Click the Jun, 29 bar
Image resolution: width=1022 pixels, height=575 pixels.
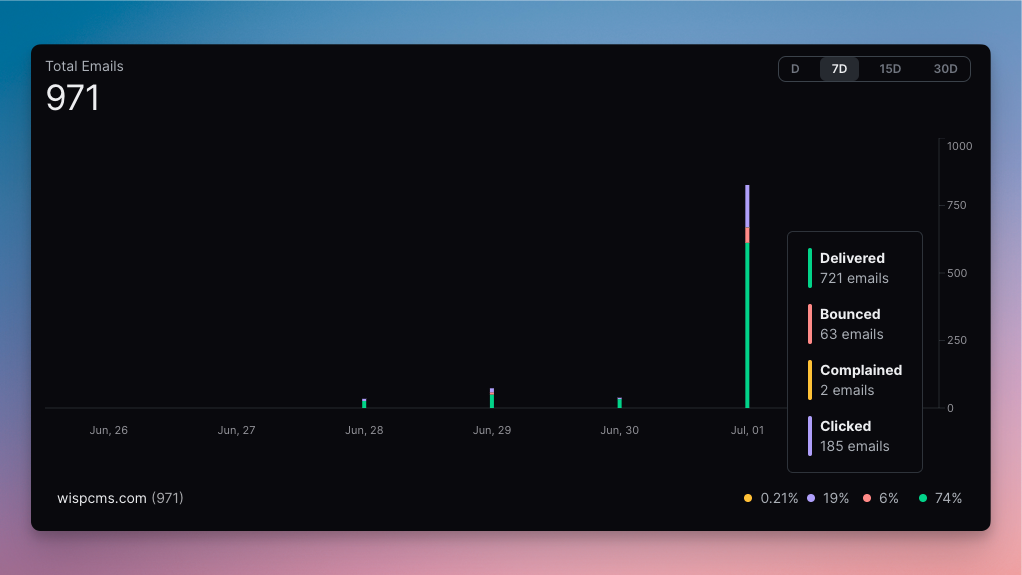pyautogui.click(x=491, y=398)
